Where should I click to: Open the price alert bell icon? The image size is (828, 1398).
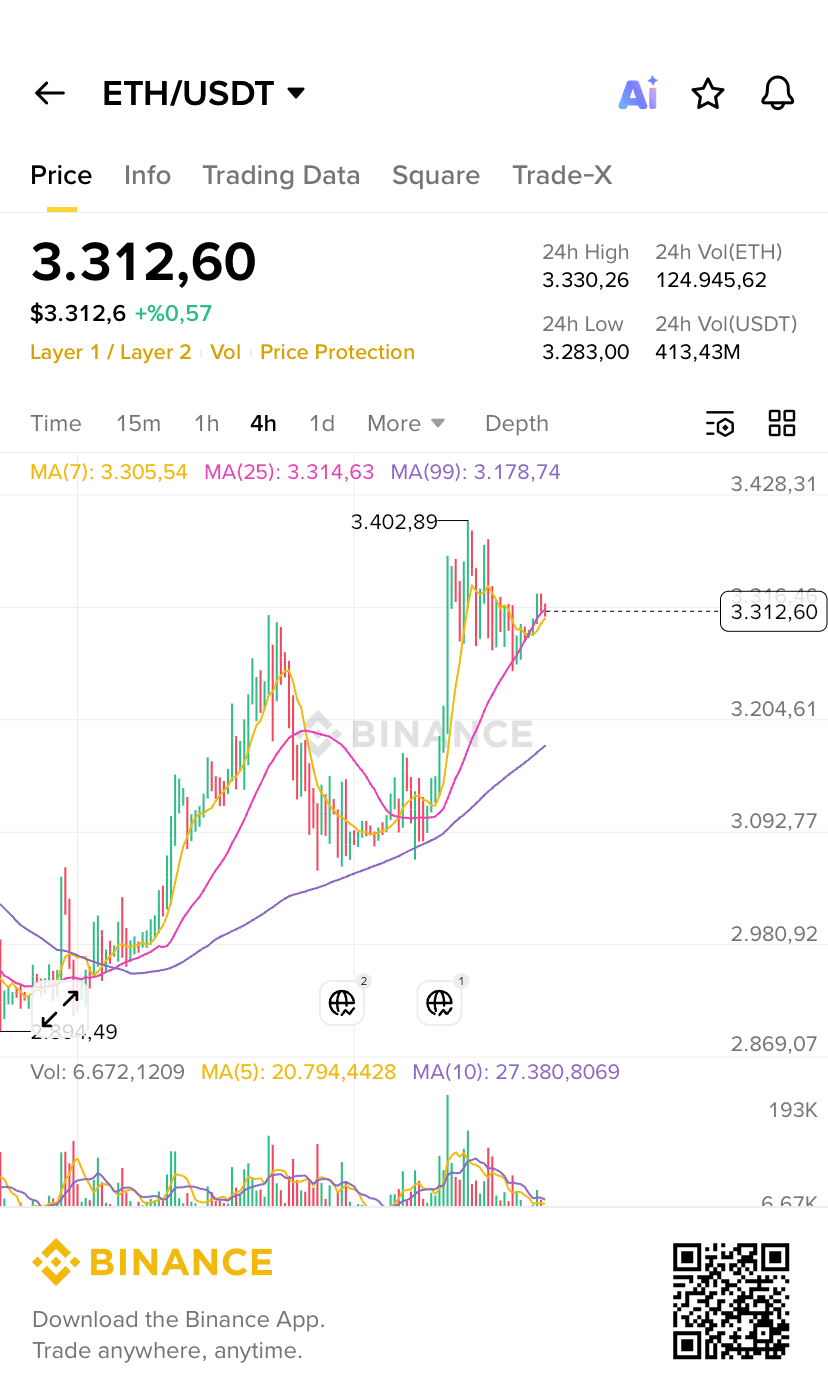click(777, 93)
